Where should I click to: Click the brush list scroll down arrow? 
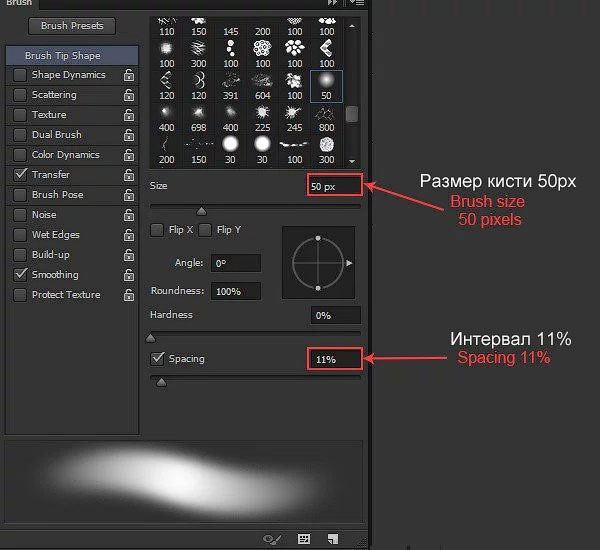[x=352, y=162]
